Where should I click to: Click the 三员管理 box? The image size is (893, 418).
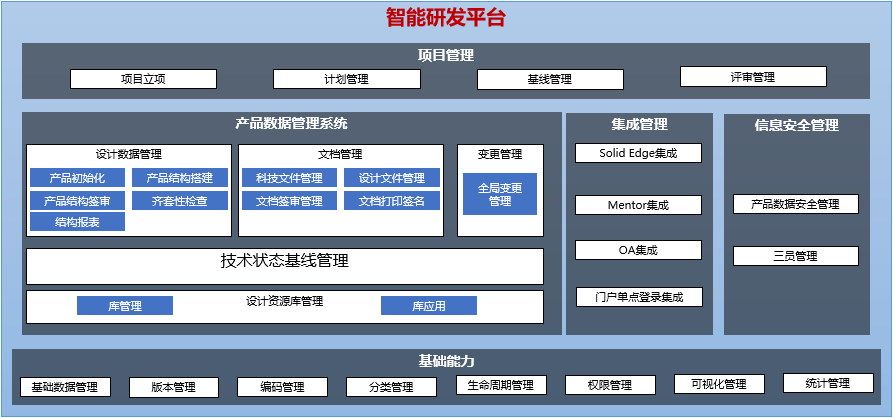[796, 256]
